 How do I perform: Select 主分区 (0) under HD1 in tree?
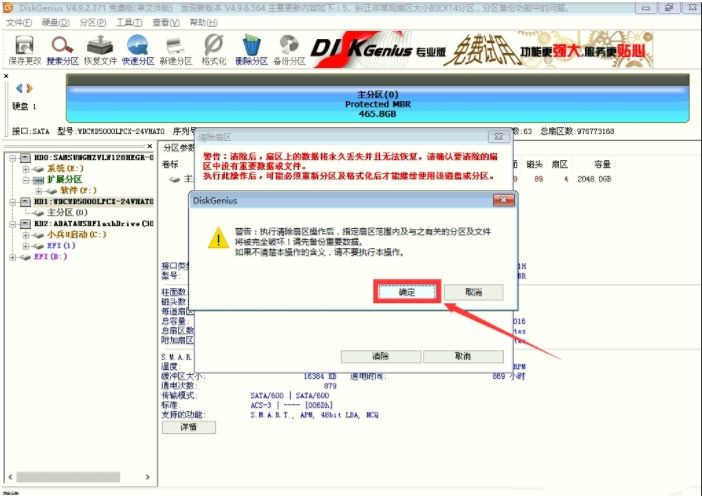tap(67, 212)
